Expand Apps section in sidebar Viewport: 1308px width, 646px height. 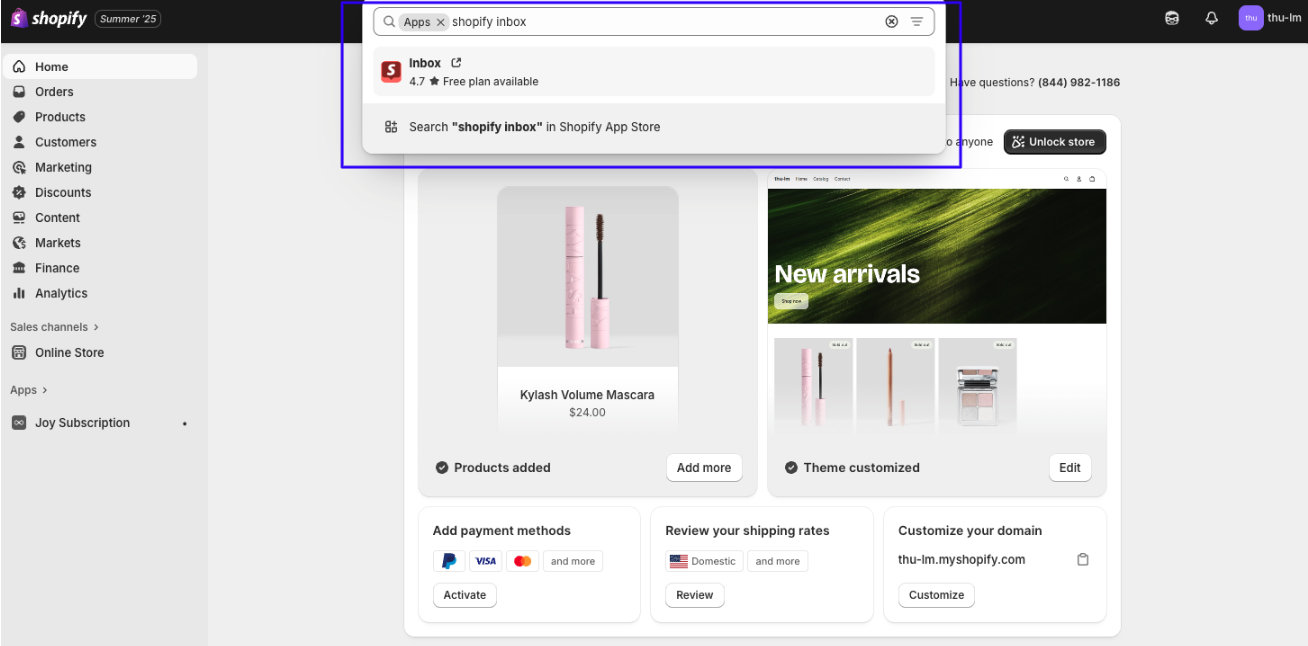tap(29, 390)
